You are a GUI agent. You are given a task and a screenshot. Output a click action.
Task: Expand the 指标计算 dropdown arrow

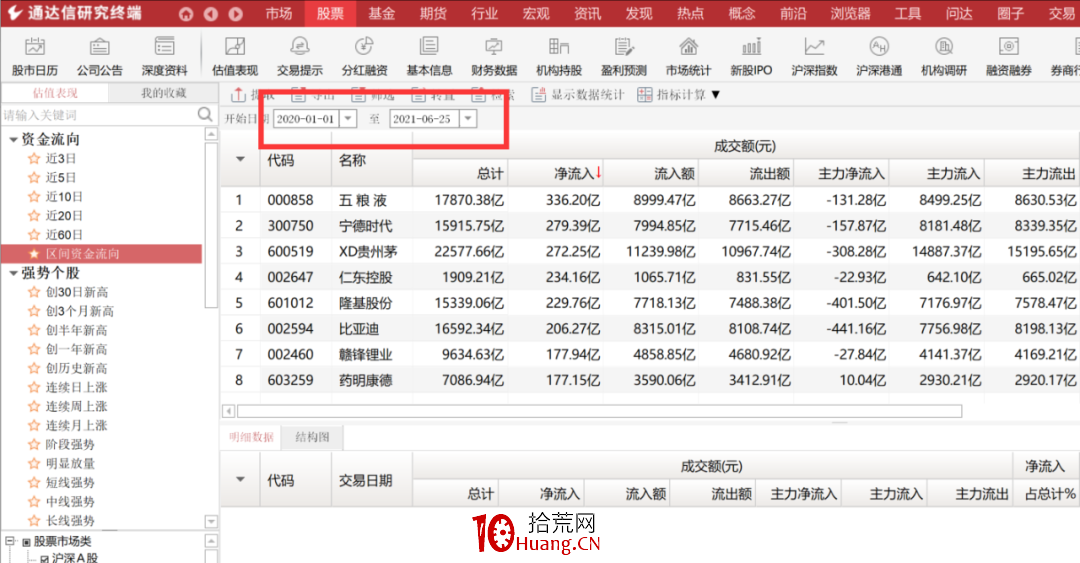(716, 95)
